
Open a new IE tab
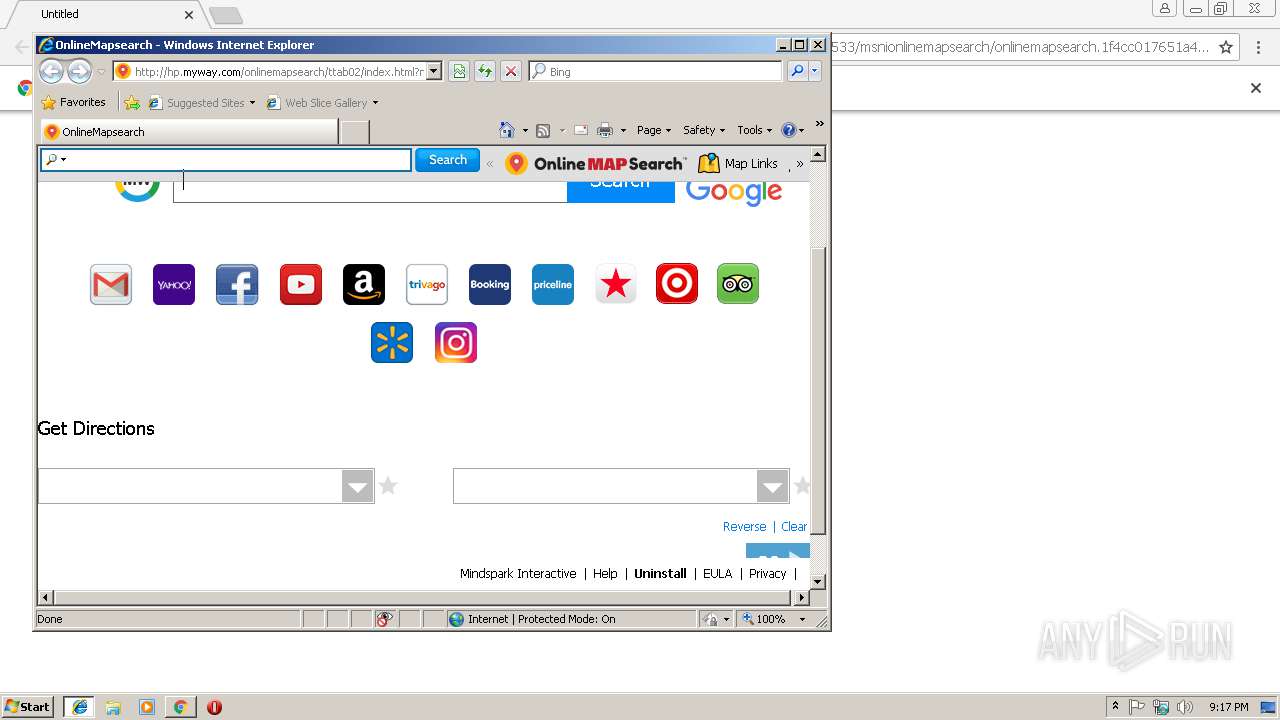(354, 132)
